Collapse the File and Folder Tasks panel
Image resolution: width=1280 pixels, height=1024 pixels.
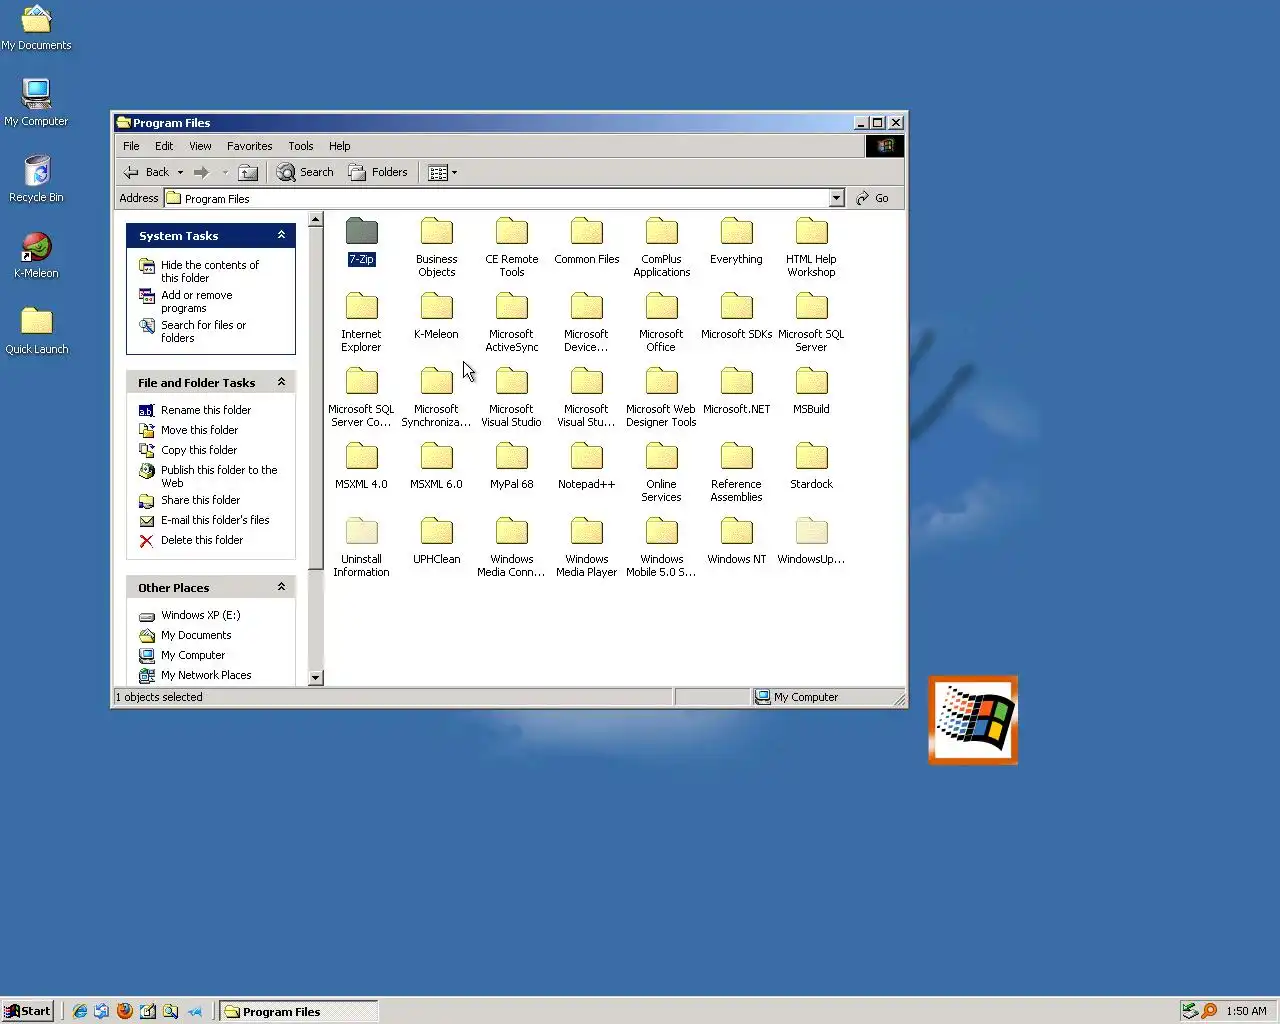click(281, 382)
